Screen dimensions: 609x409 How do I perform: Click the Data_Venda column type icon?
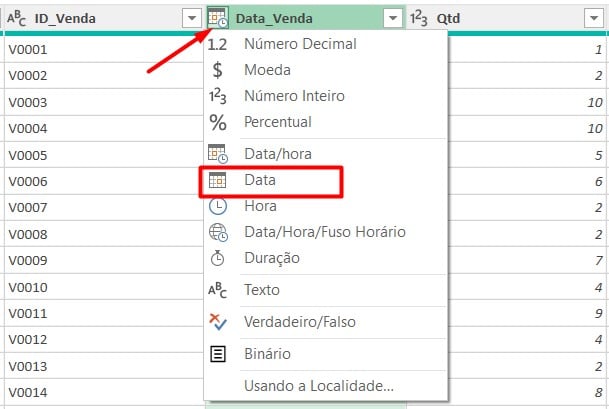(x=217, y=18)
